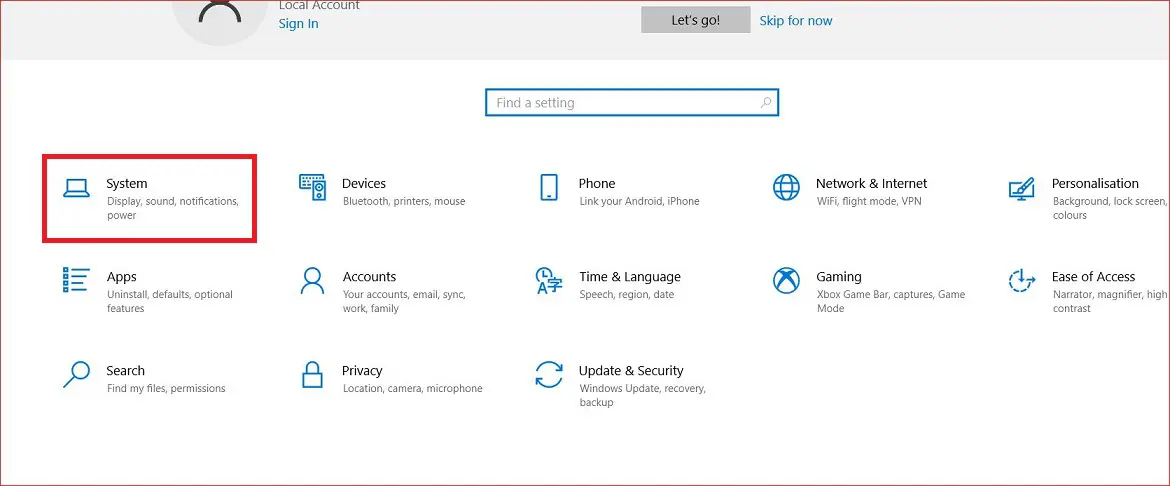
Task: Click 'Speech, region, date' description
Action: (x=627, y=295)
